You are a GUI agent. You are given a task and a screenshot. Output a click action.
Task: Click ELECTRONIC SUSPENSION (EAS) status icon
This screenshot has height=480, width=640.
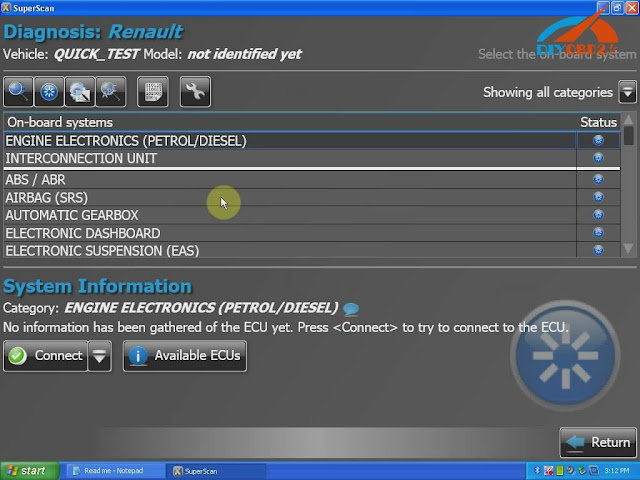[x=598, y=250]
